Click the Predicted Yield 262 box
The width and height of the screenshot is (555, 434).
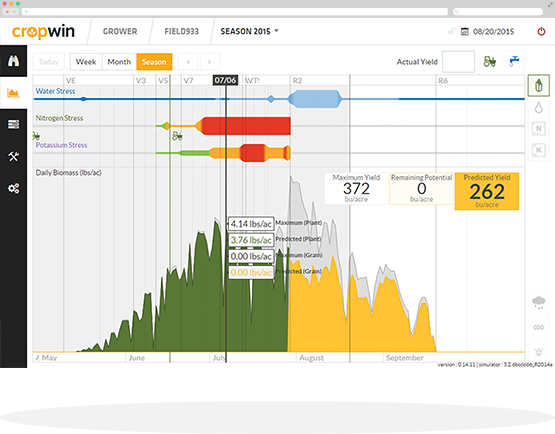pyautogui.click(x=487, y=191)
